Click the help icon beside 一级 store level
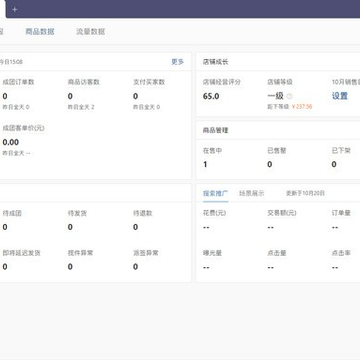The width and height of the screenshot is (360, 360). (x=290, y=96)
